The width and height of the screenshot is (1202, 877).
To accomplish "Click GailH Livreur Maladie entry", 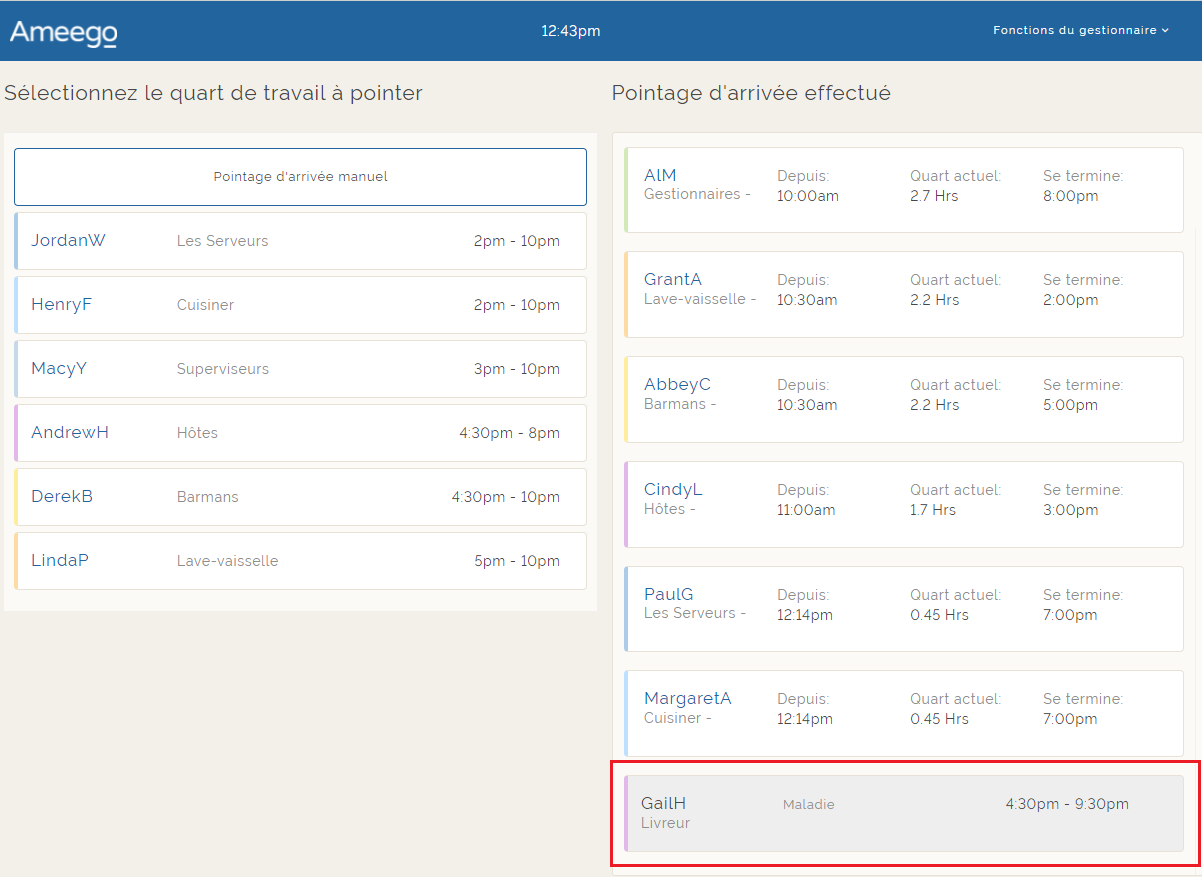I will [903, 813].
